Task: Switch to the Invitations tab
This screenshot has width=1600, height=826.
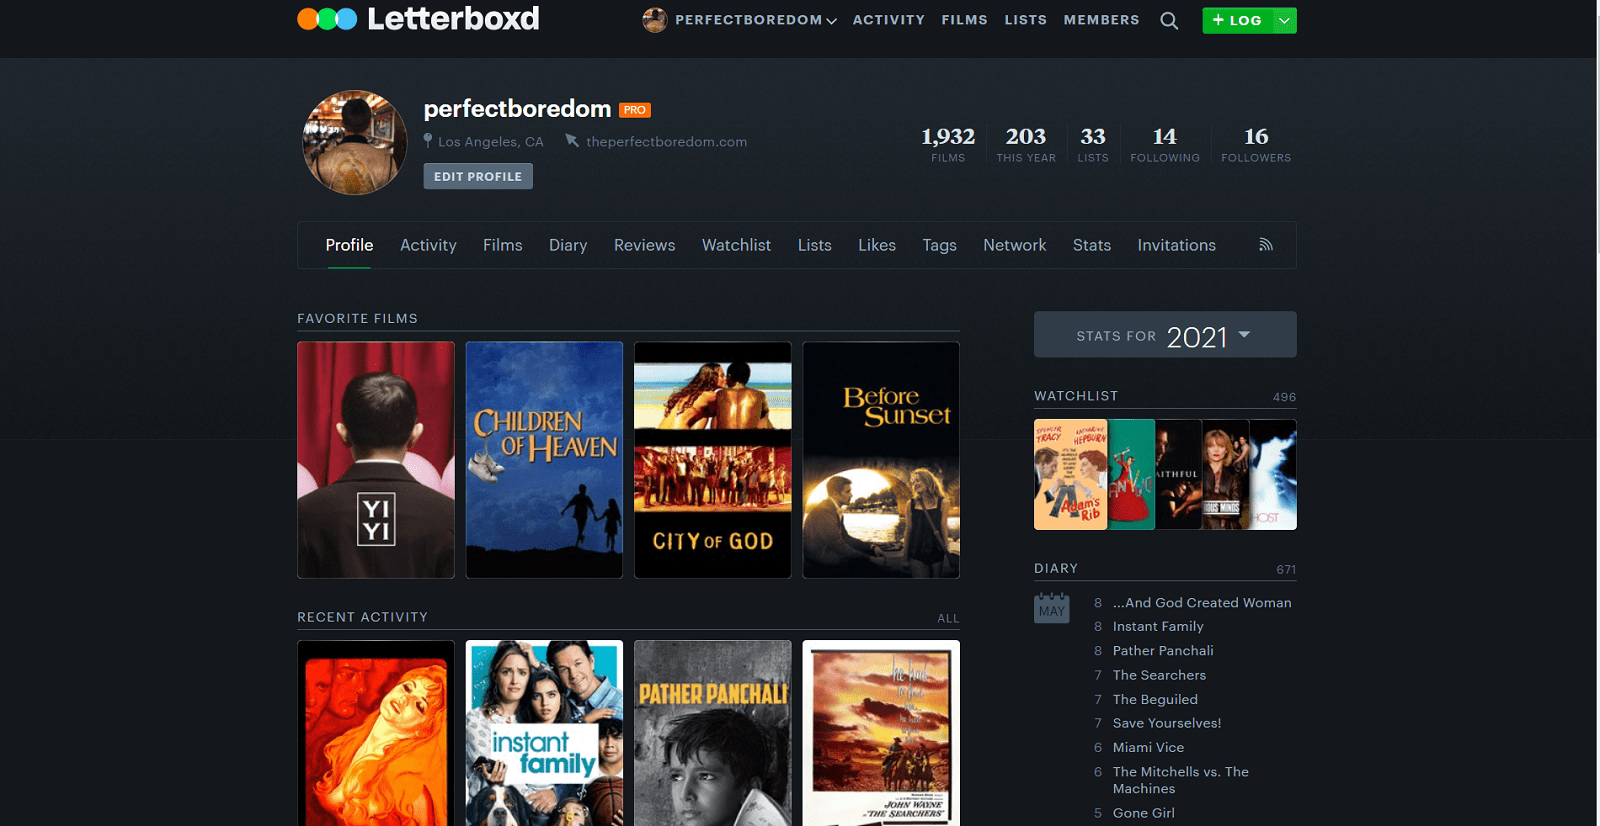Action: (x=1177, y=245)
